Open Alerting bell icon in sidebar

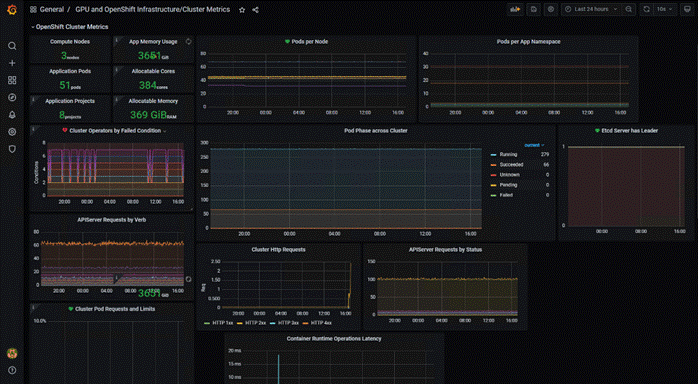(x=12, y=115)
